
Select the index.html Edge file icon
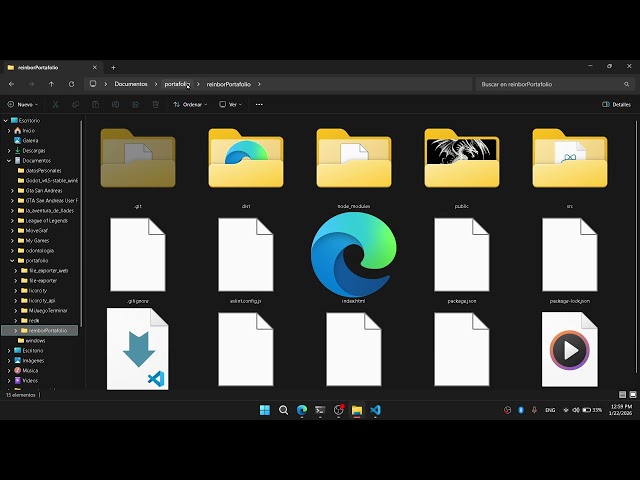pos(353,255)
